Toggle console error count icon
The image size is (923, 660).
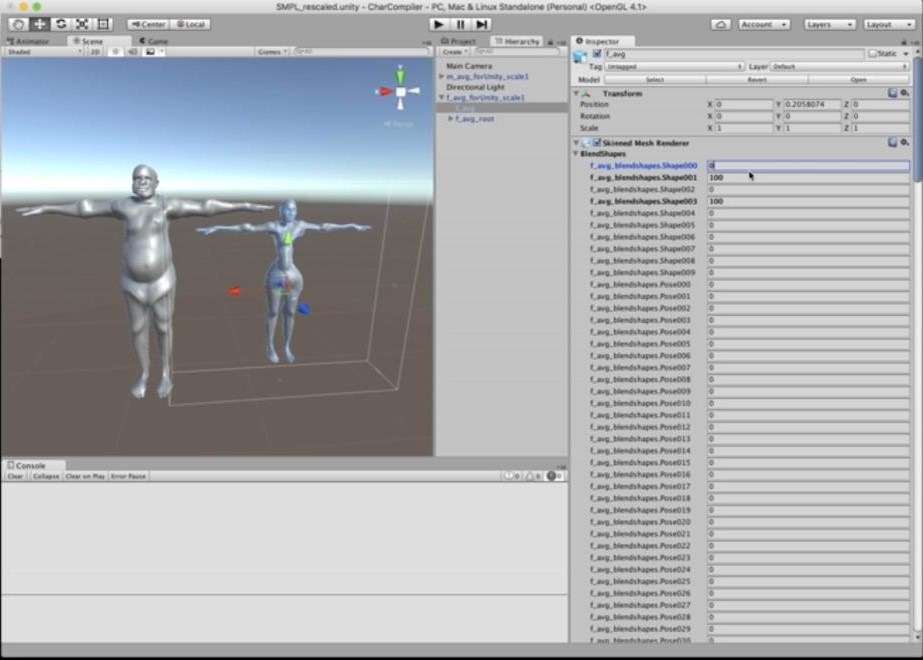tap(554, 476)
